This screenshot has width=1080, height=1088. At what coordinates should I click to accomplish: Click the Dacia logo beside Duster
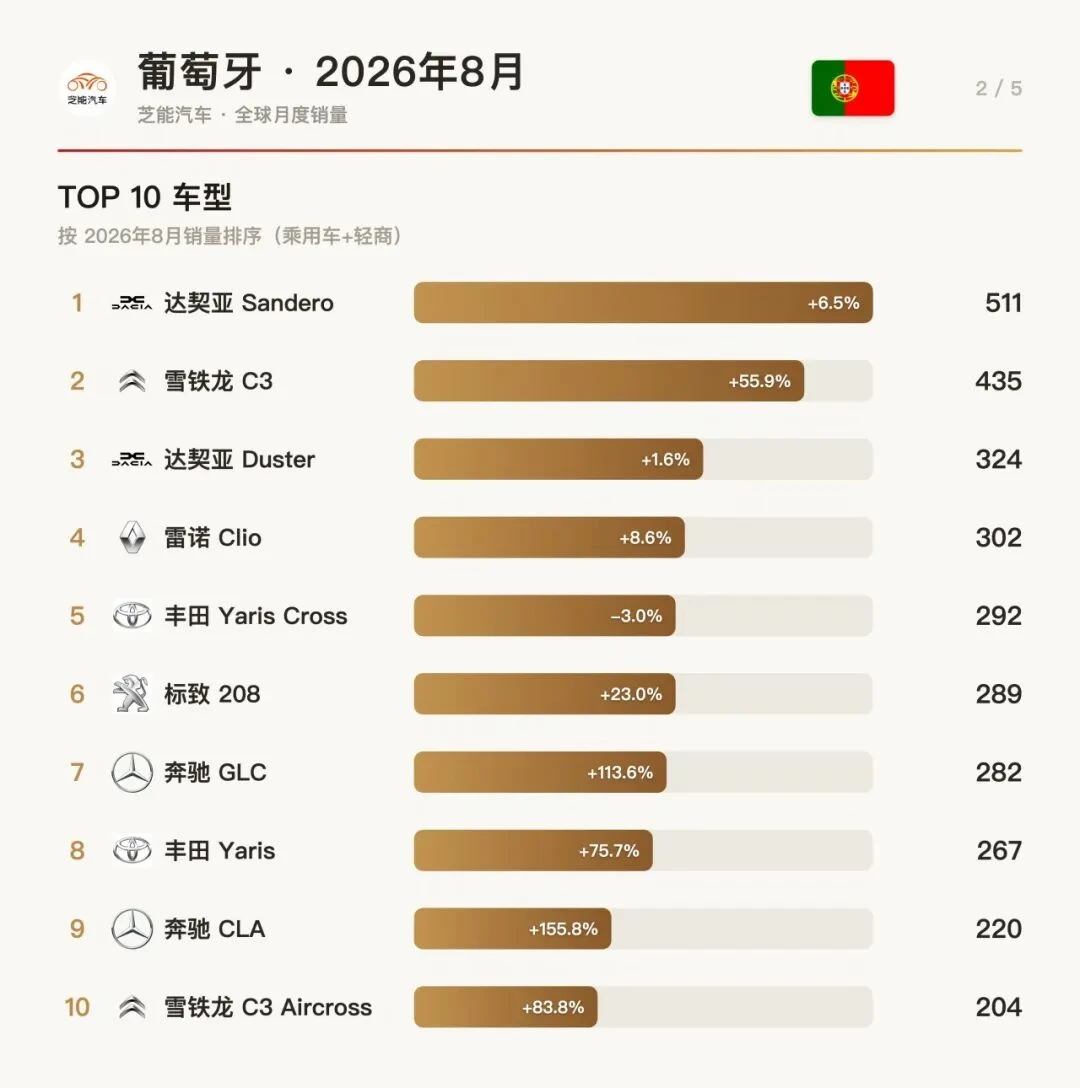(x=132, y=459)
